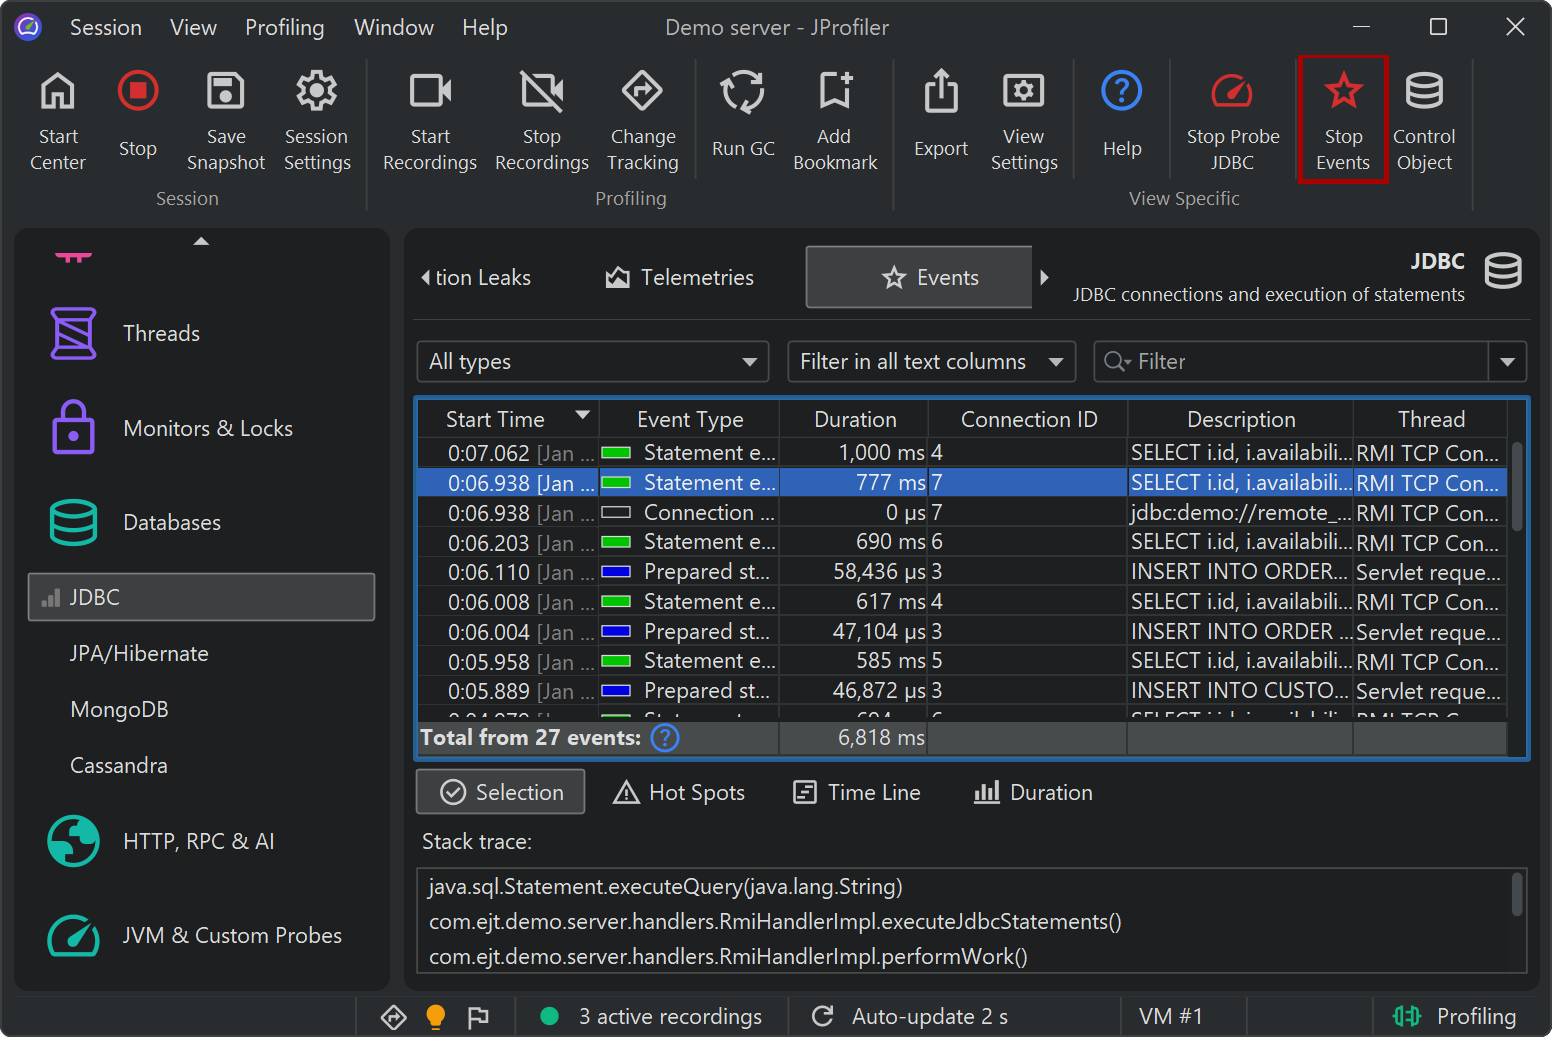The image size is (1552, 1037).
Task: Click the Save Snapshot icon
Action: pos(225,92)
